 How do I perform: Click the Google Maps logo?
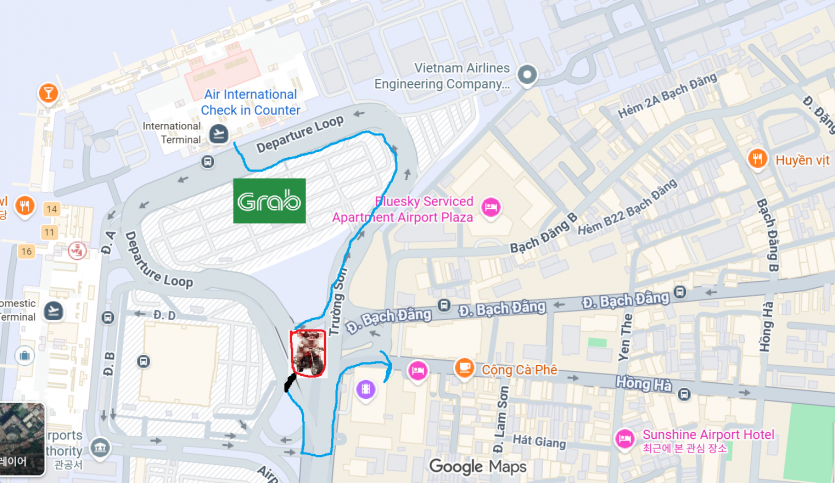[478, 467]
